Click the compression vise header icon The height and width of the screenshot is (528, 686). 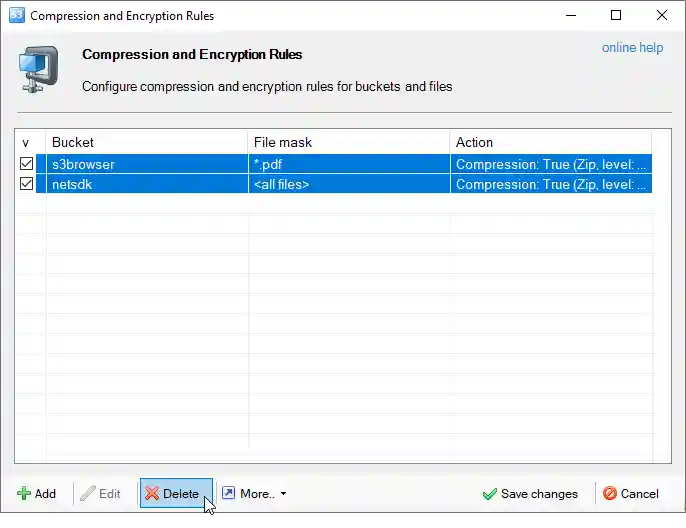tap(40, 69)
